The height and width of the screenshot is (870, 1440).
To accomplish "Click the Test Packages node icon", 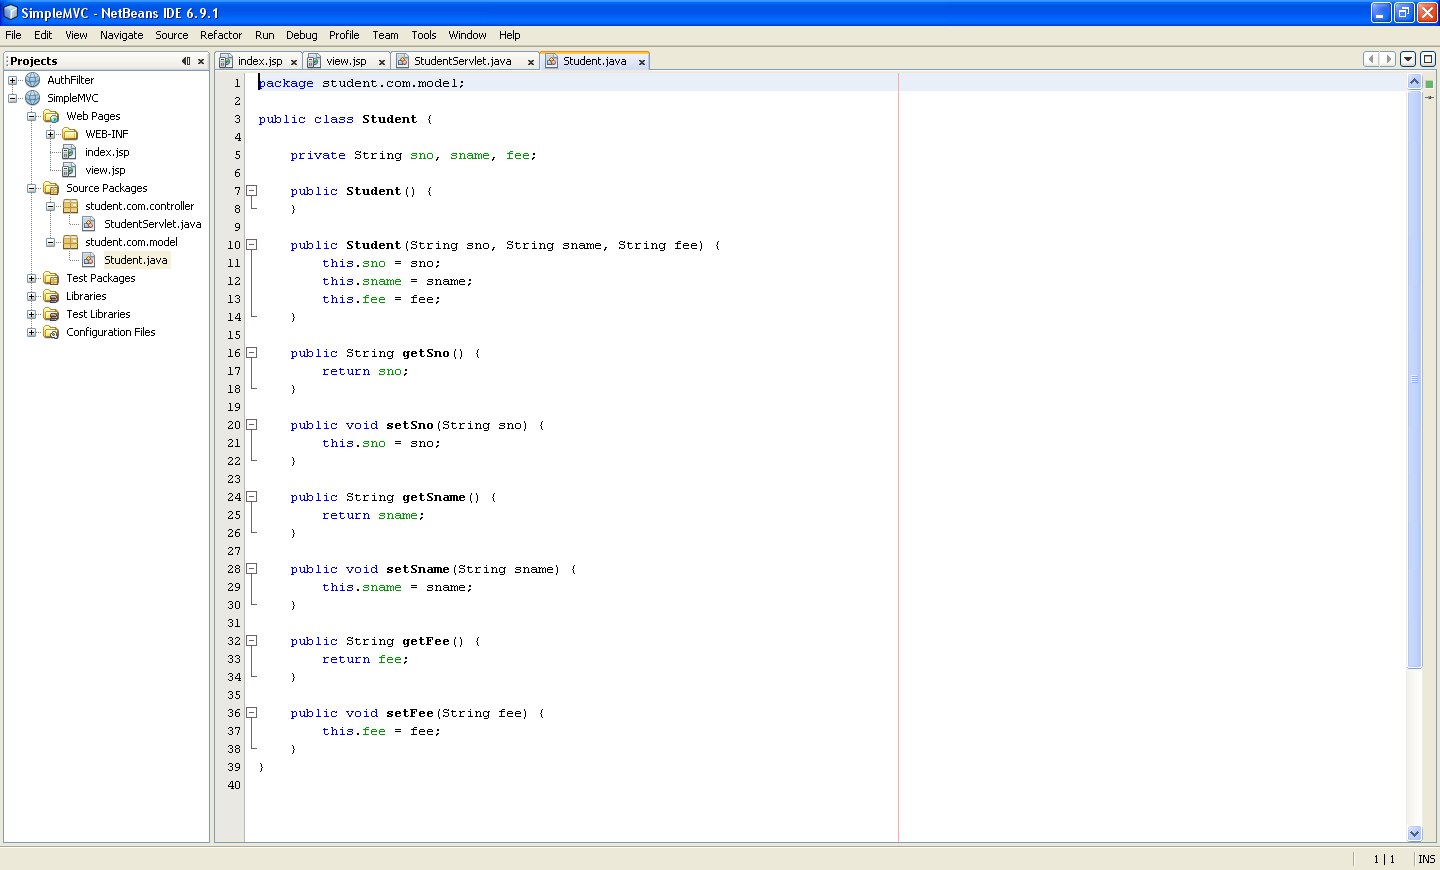I will (x=51, y=277).
